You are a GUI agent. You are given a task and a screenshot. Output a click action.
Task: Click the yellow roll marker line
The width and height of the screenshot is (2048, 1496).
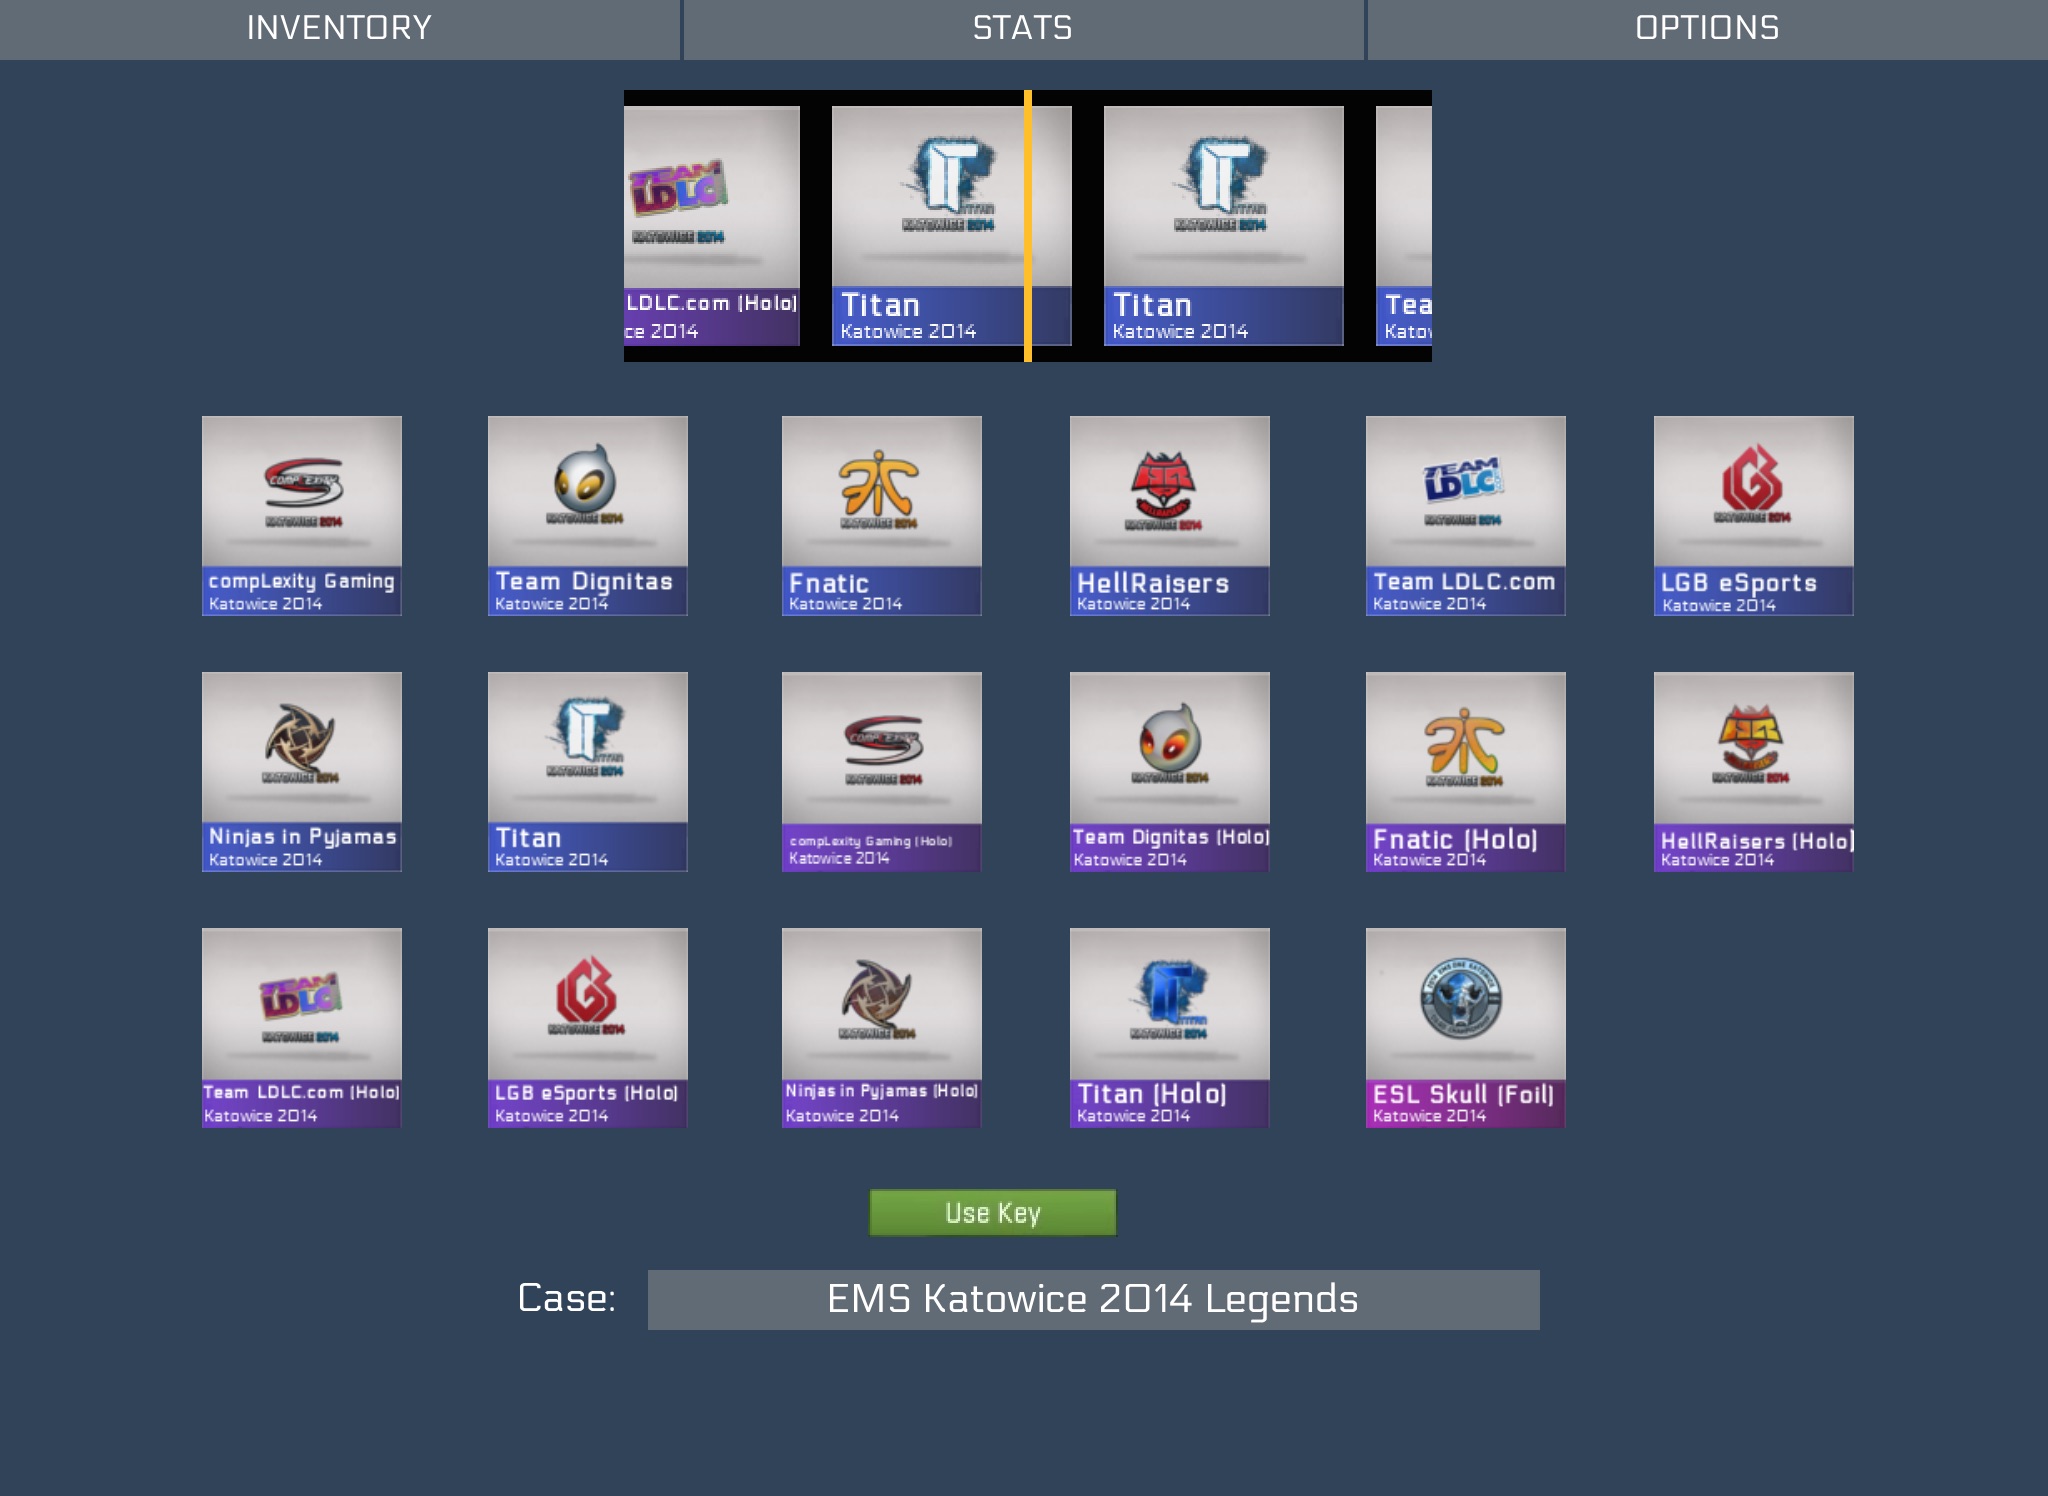pyautogui.click(x=1027, y=226)
